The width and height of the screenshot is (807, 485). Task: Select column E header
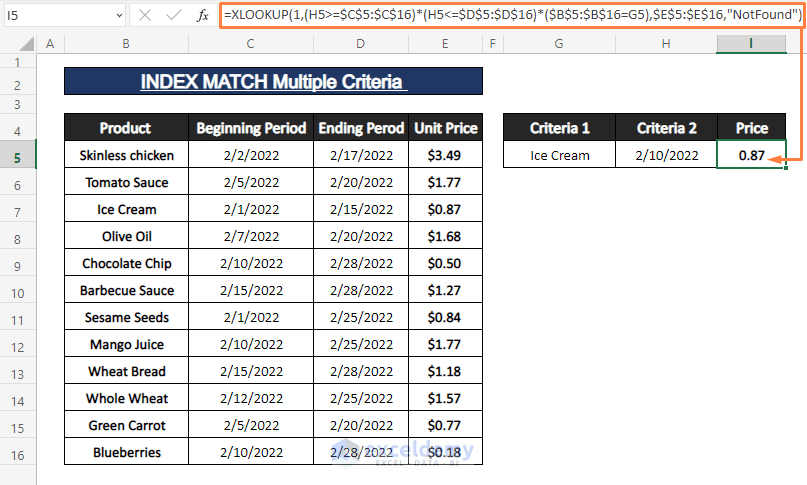[445, 45]
